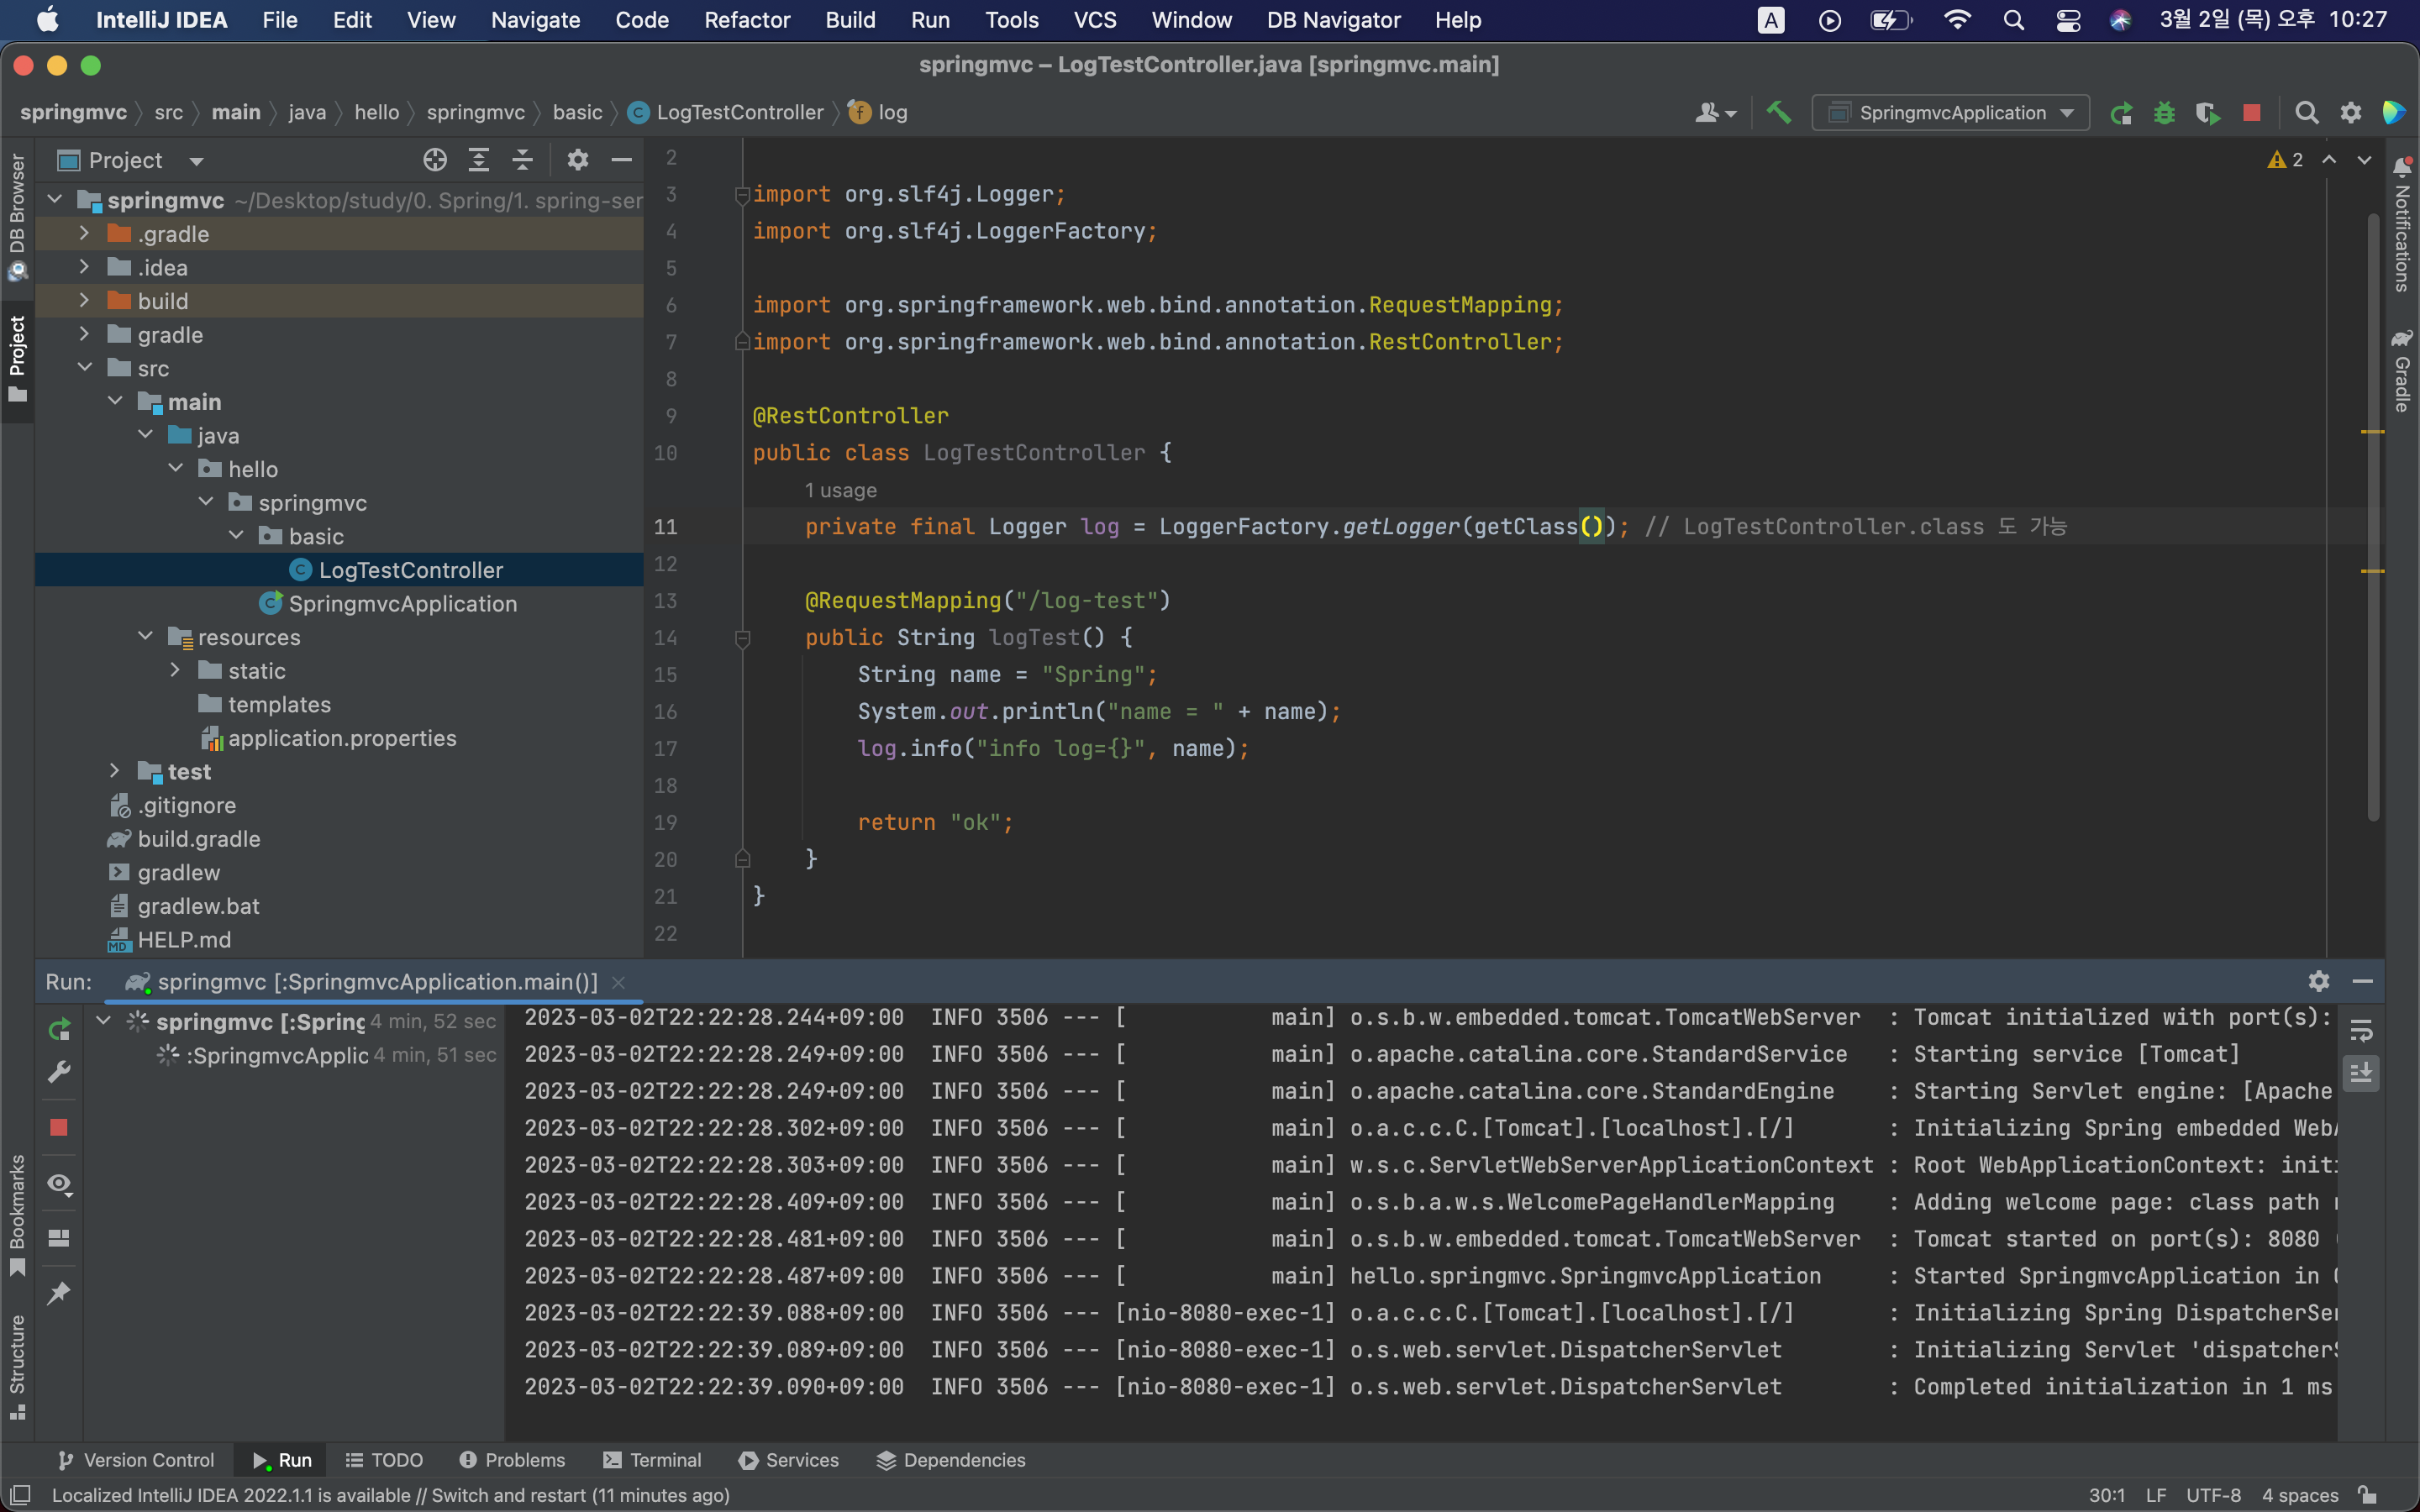Click the wrench icon in the Run panel
The image size is (2420, 1512).
pos(59,1073)
